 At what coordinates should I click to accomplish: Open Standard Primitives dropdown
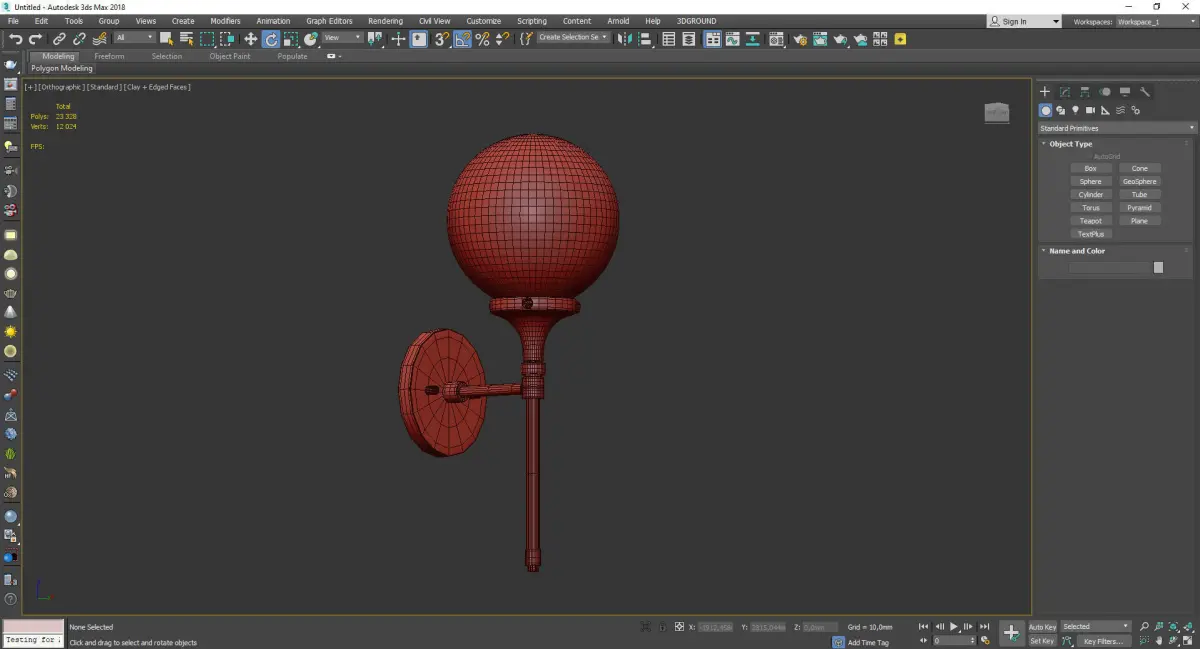click(1117, 128)
